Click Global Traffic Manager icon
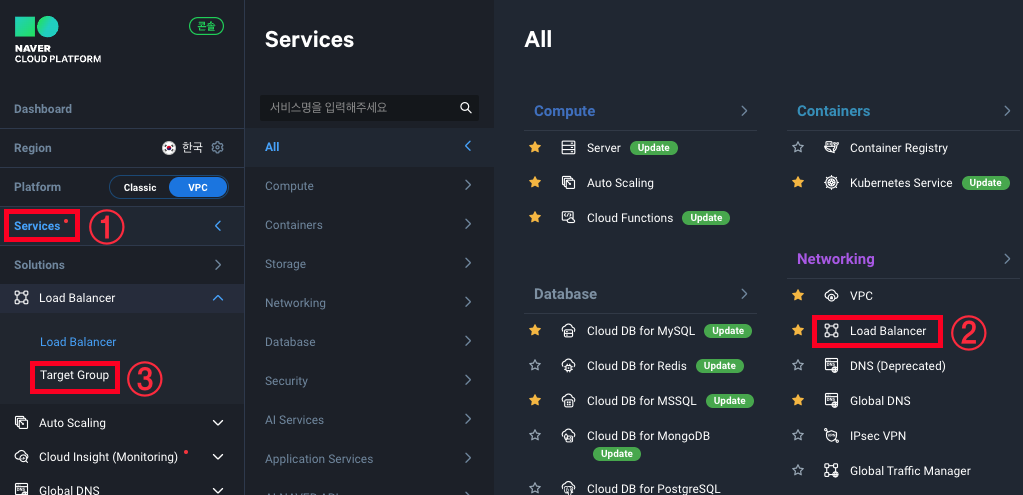This screenshot has width=1023, height=495. 831,470
